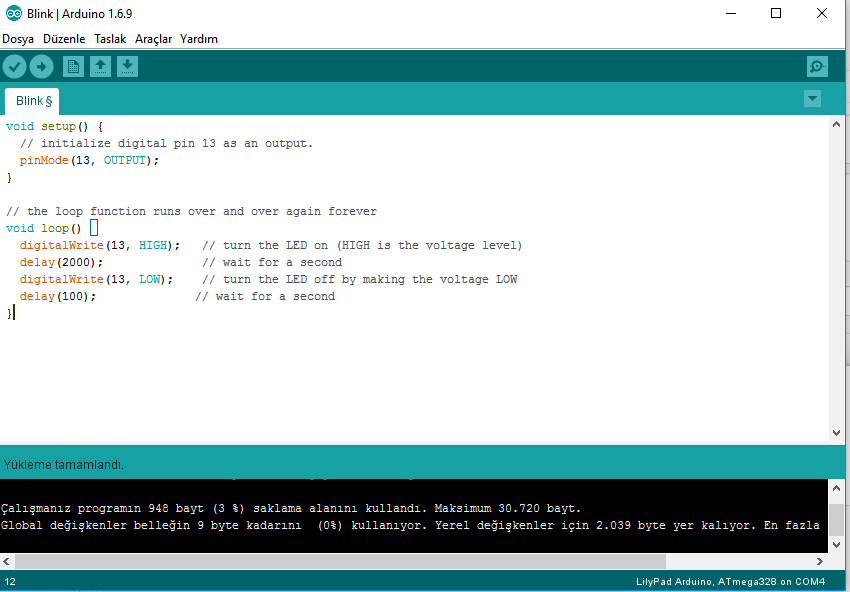The image size is (850, 592).
Task: Open the Dosya menu
Action: coord(17,38)
